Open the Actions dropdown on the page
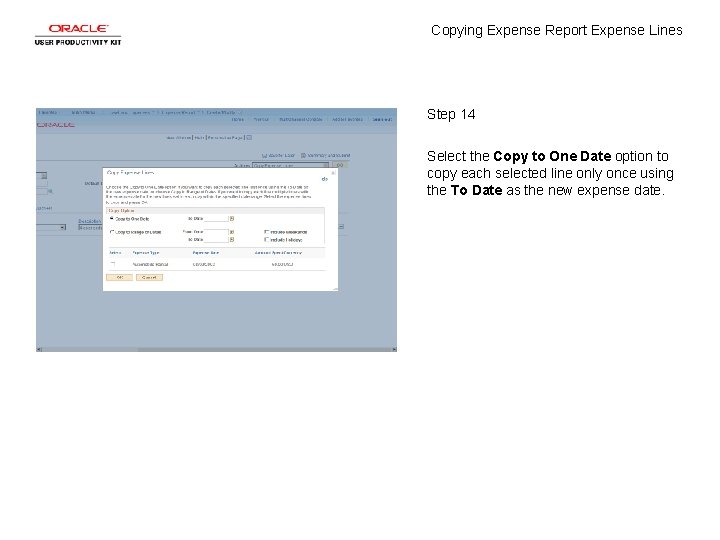The image size is (720, 540). pyautogui.click(x=291, y=165)
